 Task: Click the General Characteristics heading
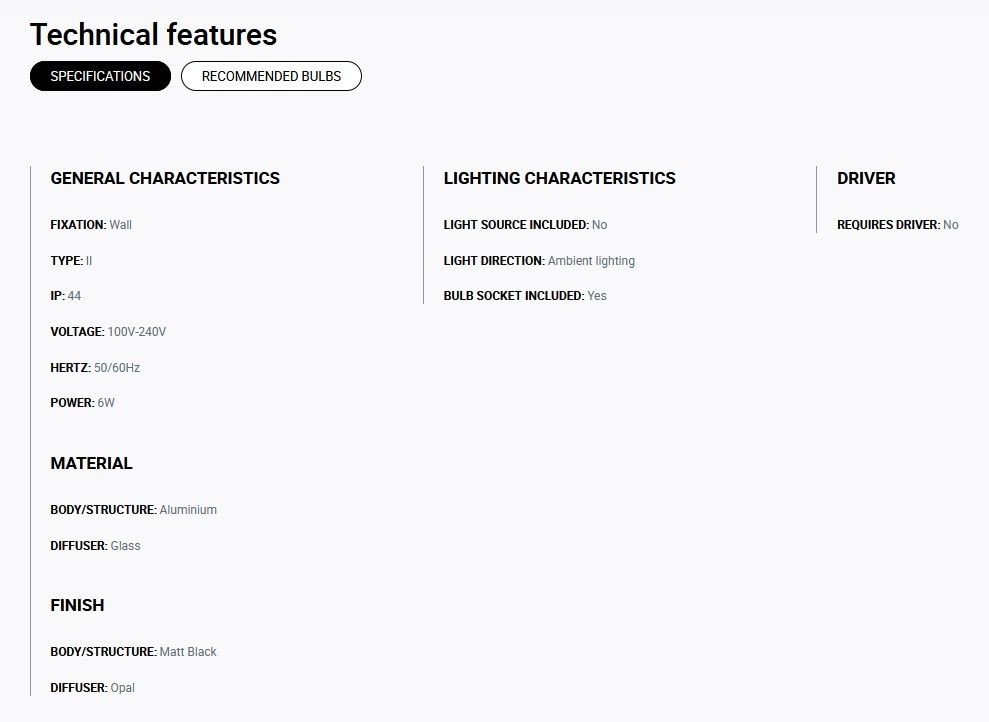(x=165, y=178)
